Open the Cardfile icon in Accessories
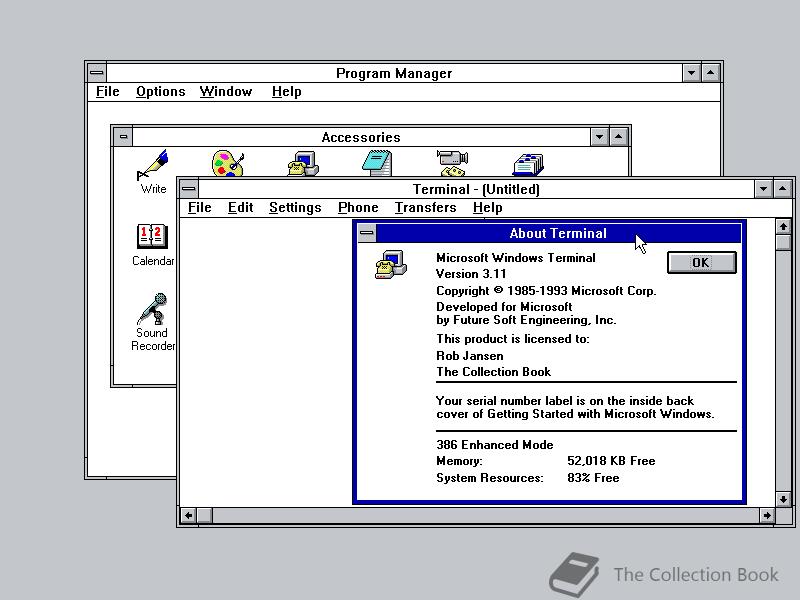The height and width of the screenshot is (600, 800). [x=528, y=164]
